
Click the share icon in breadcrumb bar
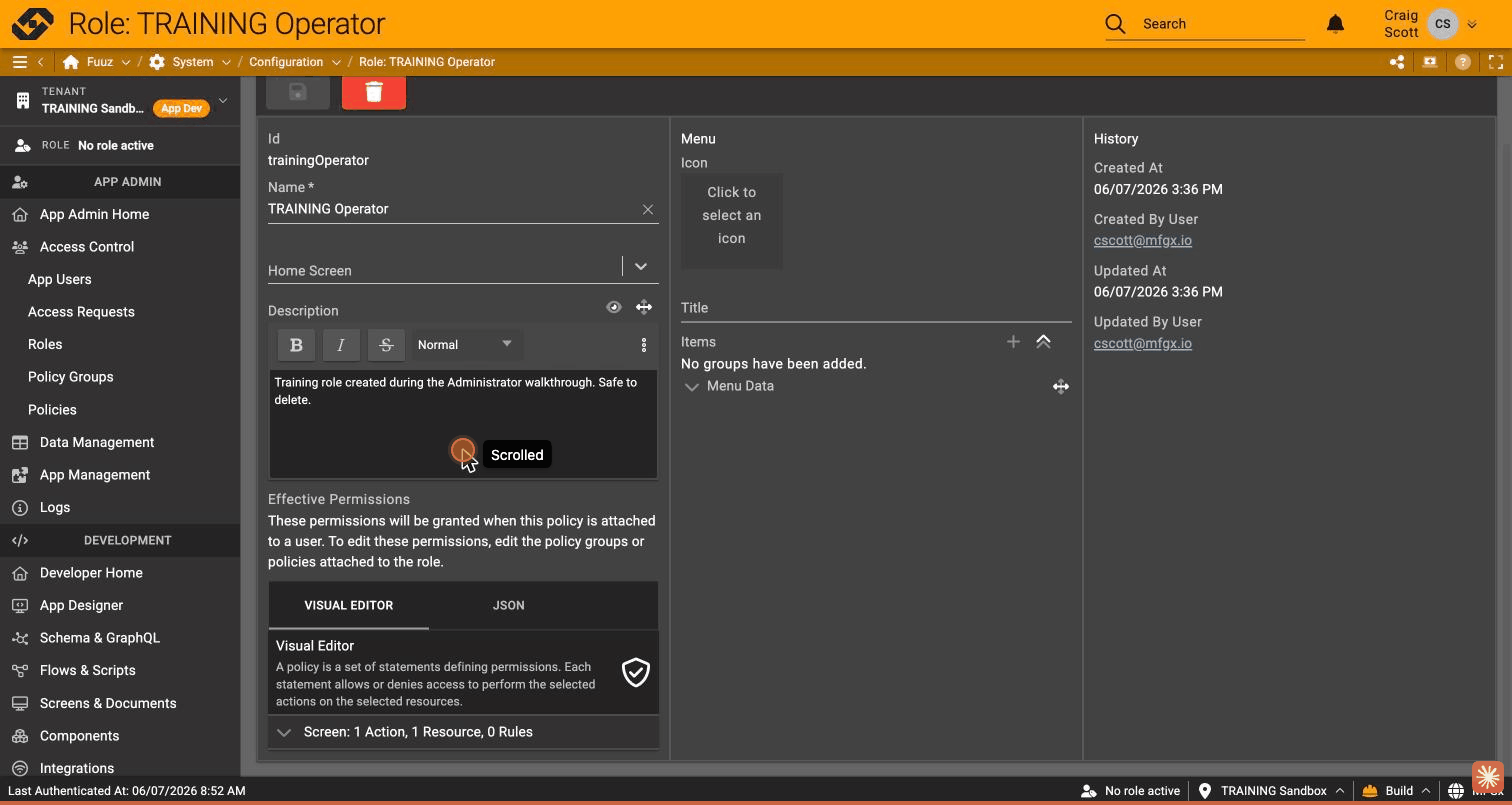1397,62
